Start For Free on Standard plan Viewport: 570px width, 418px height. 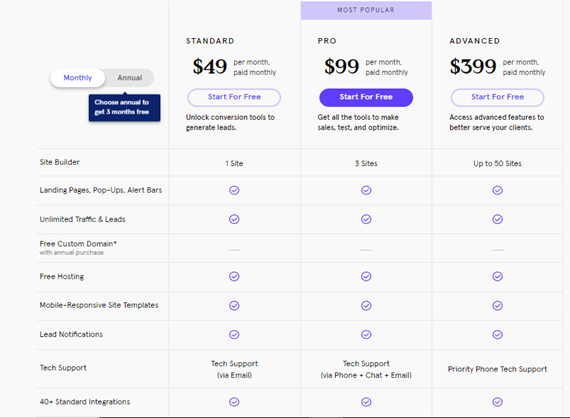pos(234,97)
